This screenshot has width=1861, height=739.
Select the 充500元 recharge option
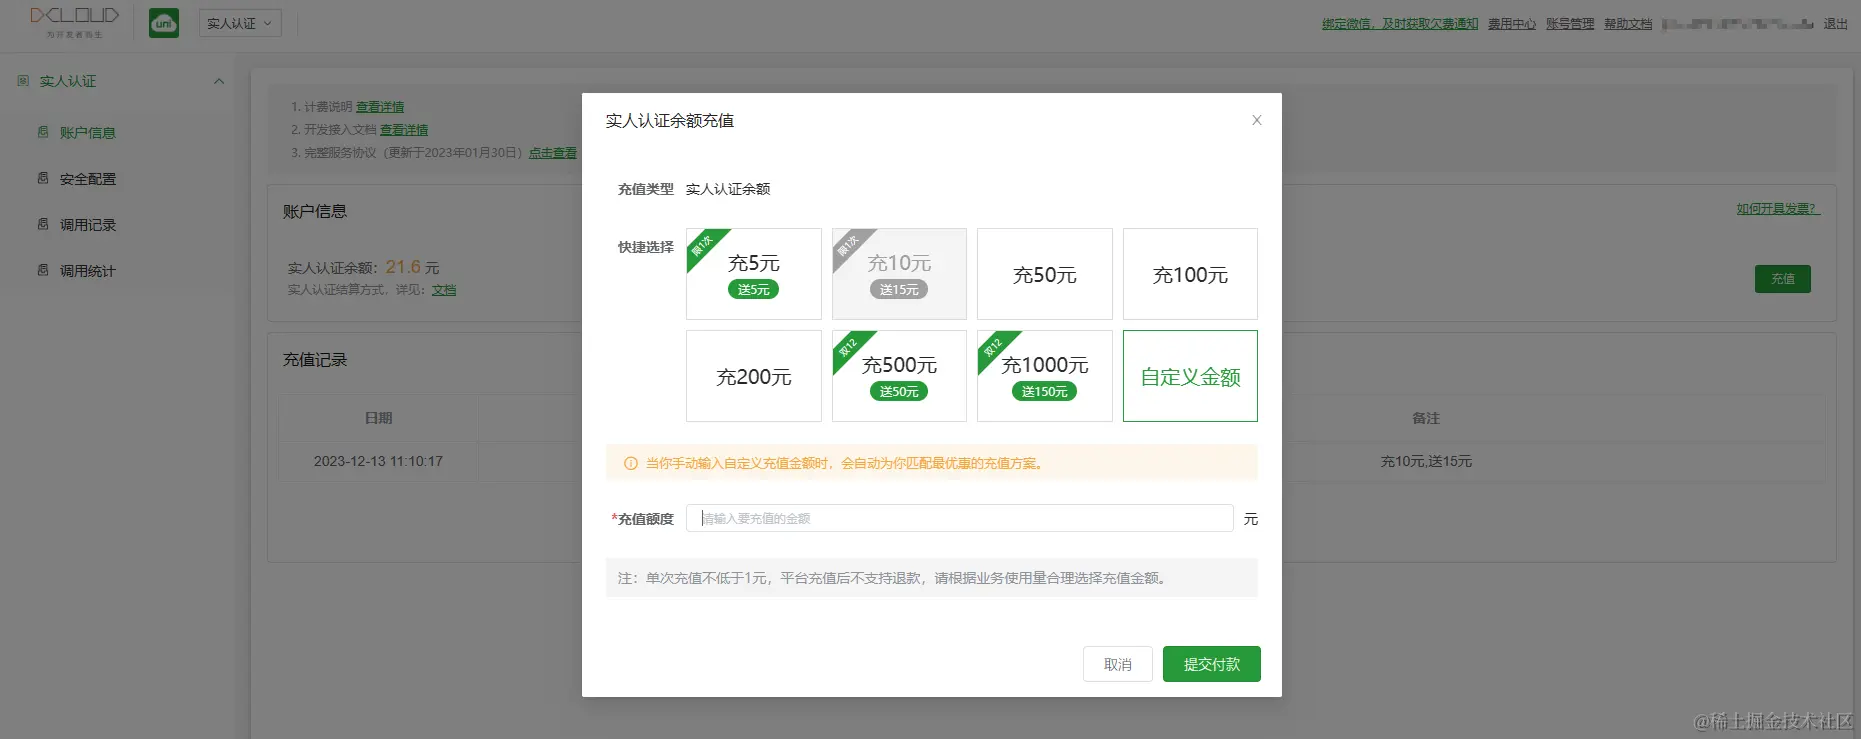[899, 376]
